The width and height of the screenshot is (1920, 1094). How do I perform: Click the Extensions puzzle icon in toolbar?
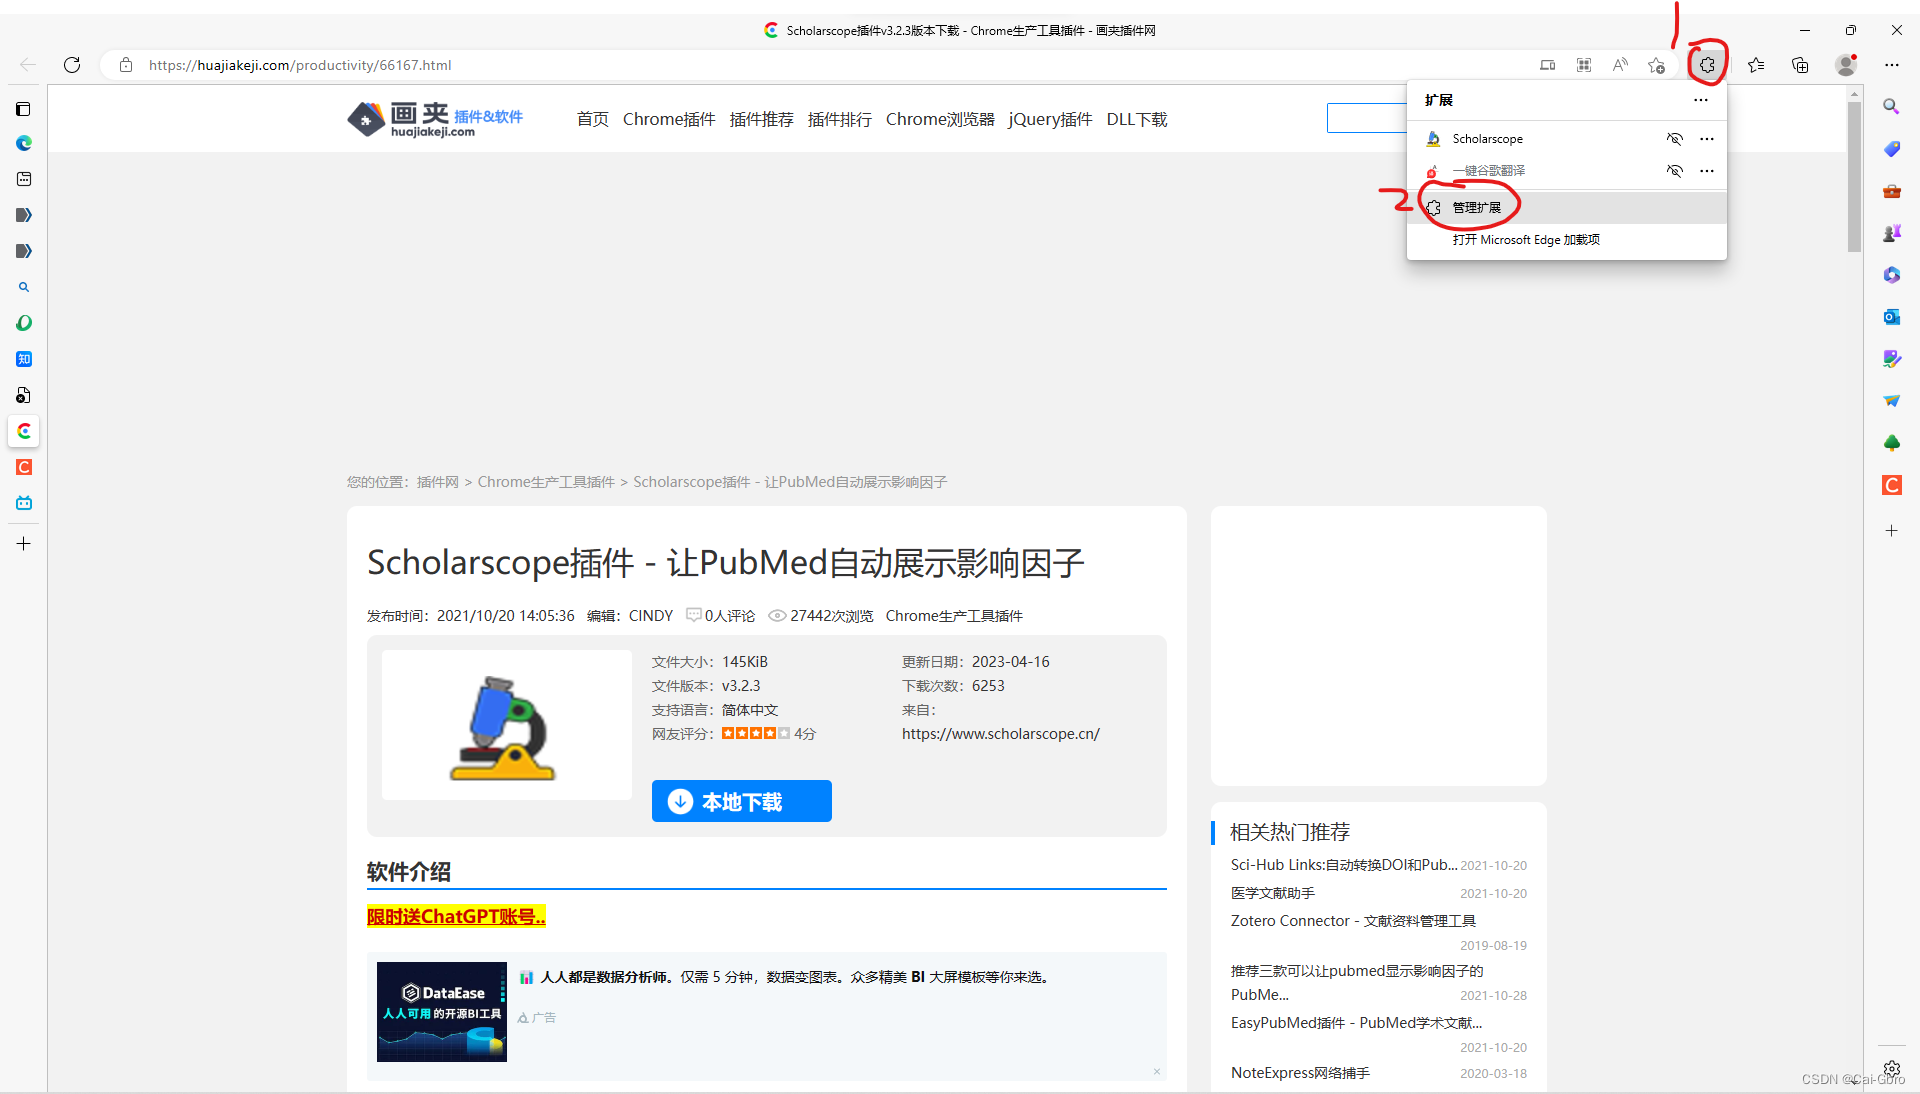[1707, 65]
